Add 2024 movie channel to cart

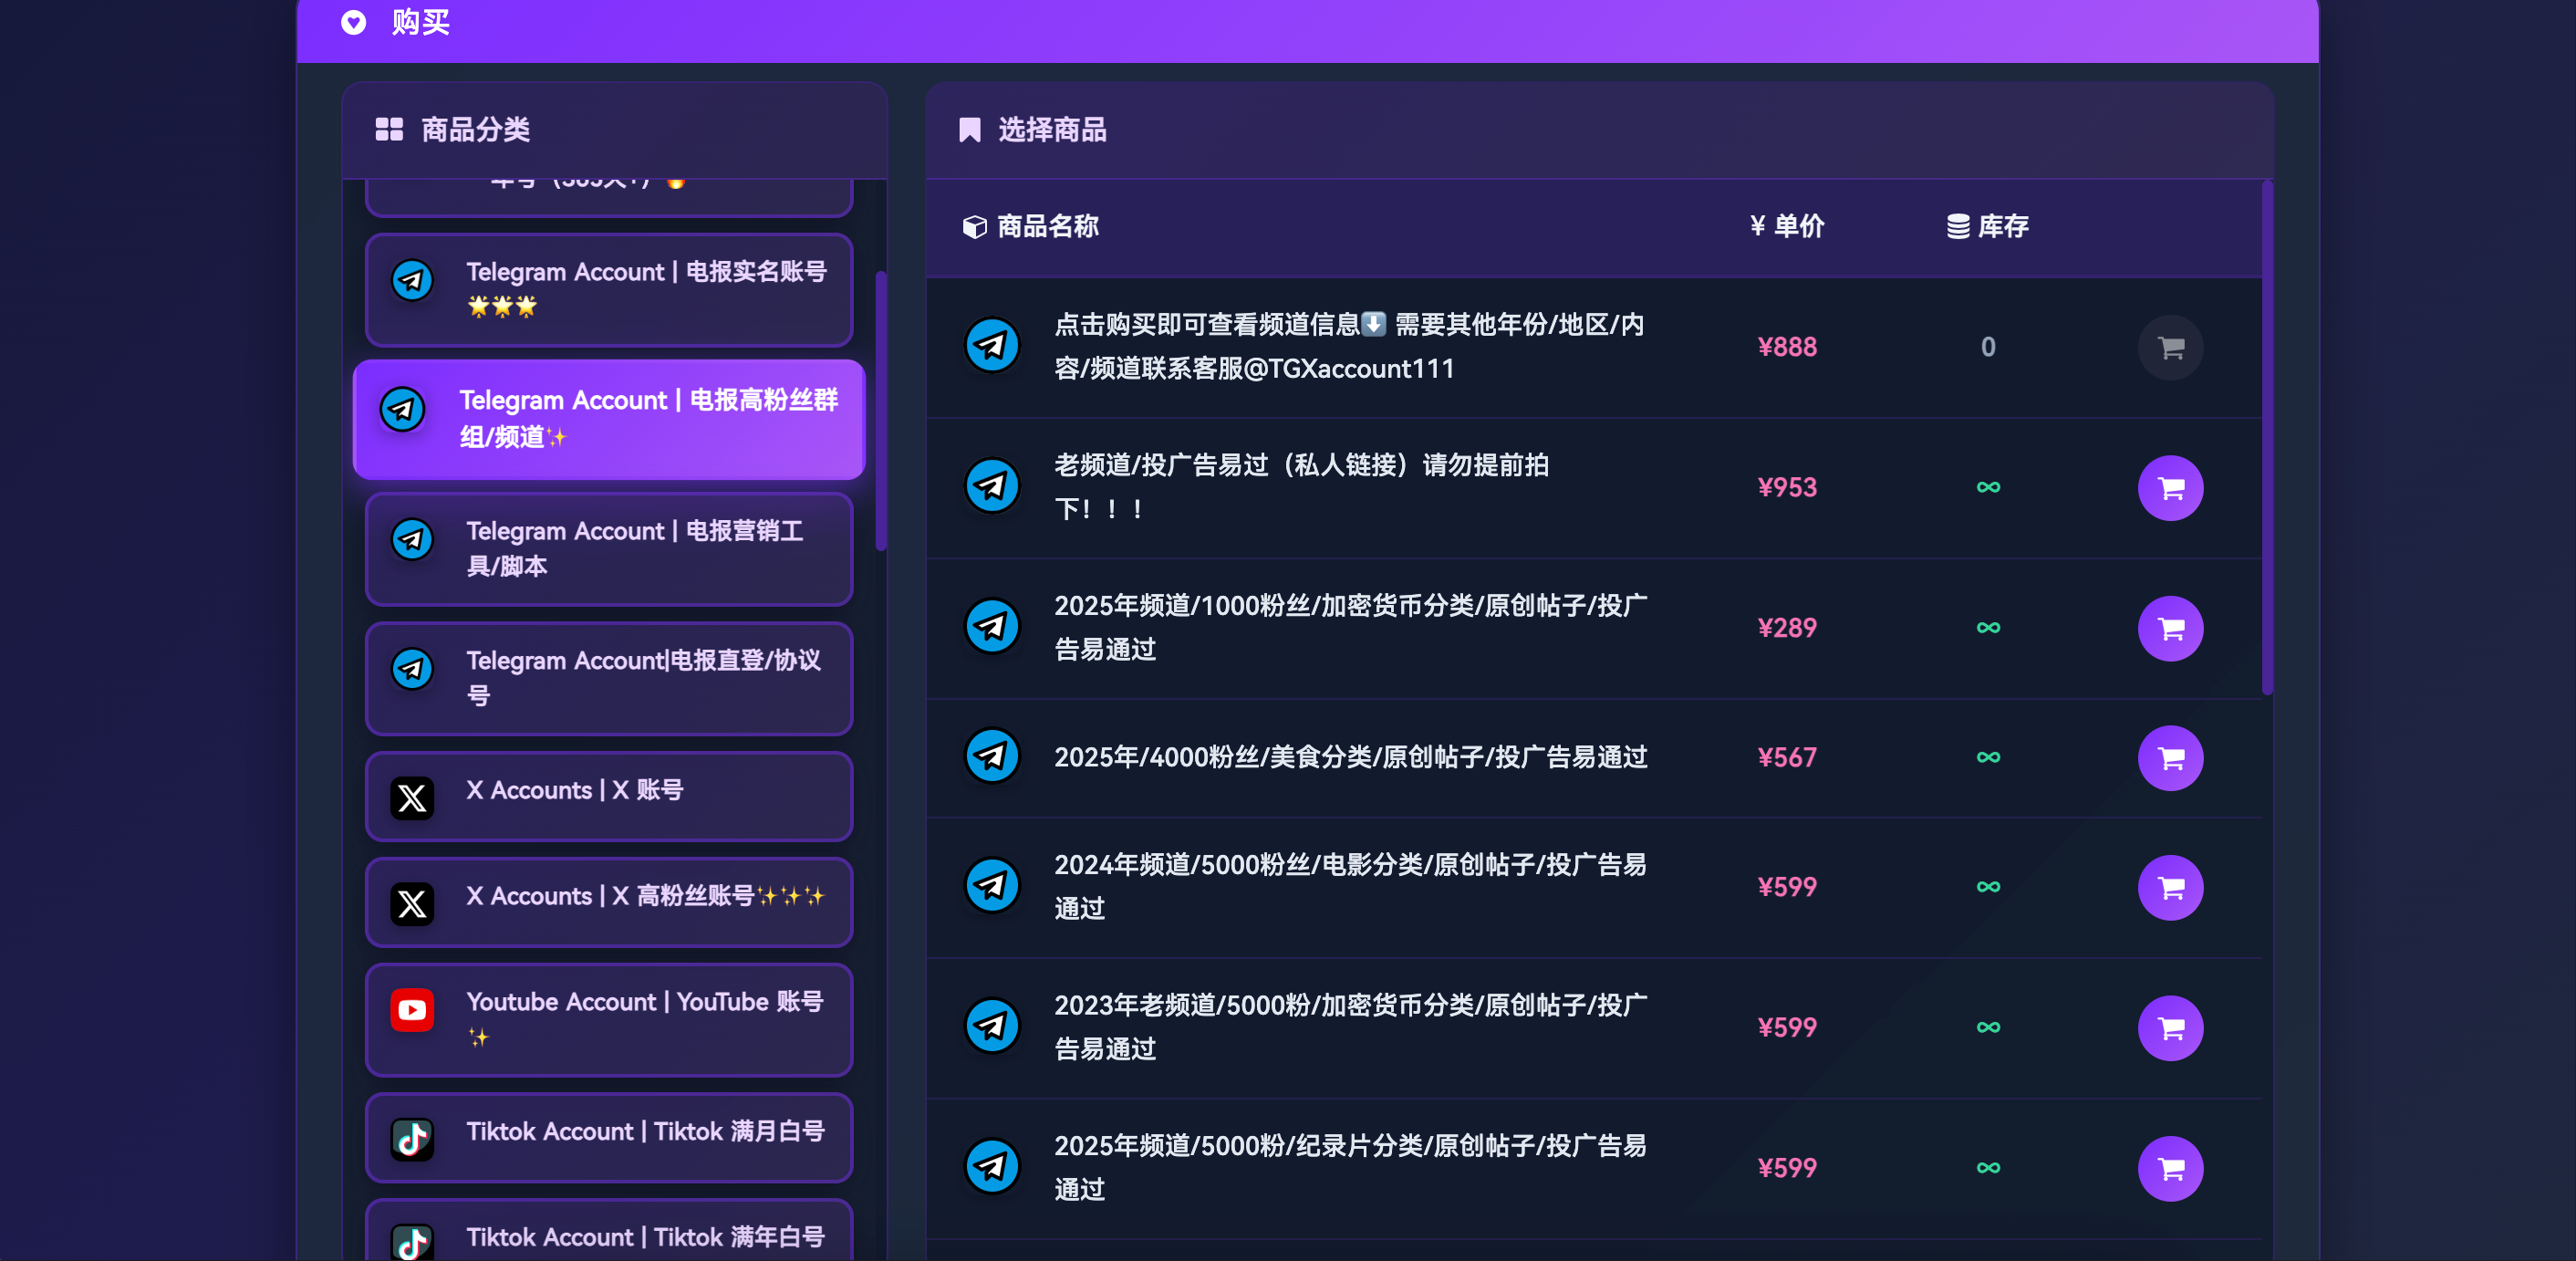pyautogui.click(x=2169, y=887)
